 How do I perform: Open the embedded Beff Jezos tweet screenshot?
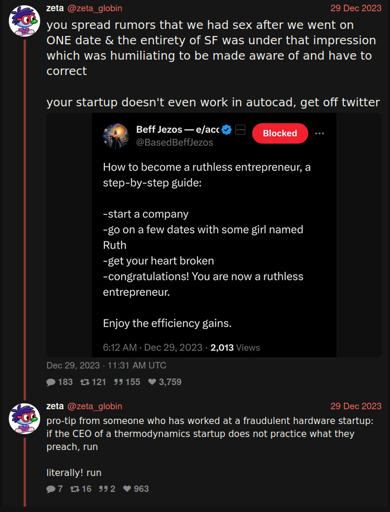214,235
